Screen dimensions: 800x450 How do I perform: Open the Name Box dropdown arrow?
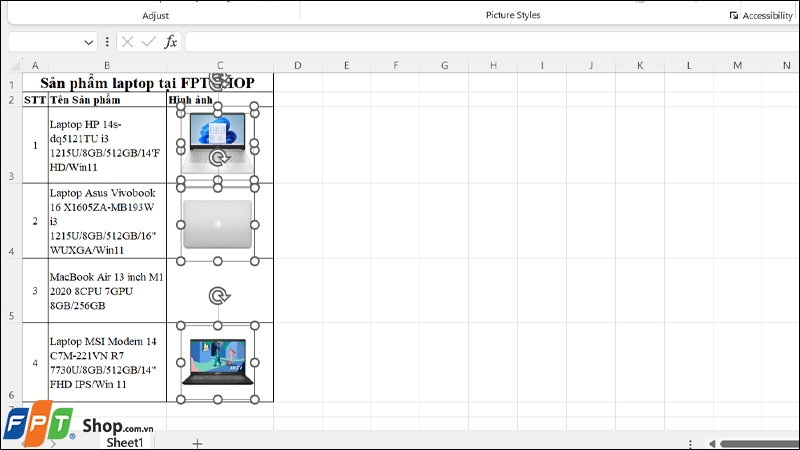tap(89, 42)
